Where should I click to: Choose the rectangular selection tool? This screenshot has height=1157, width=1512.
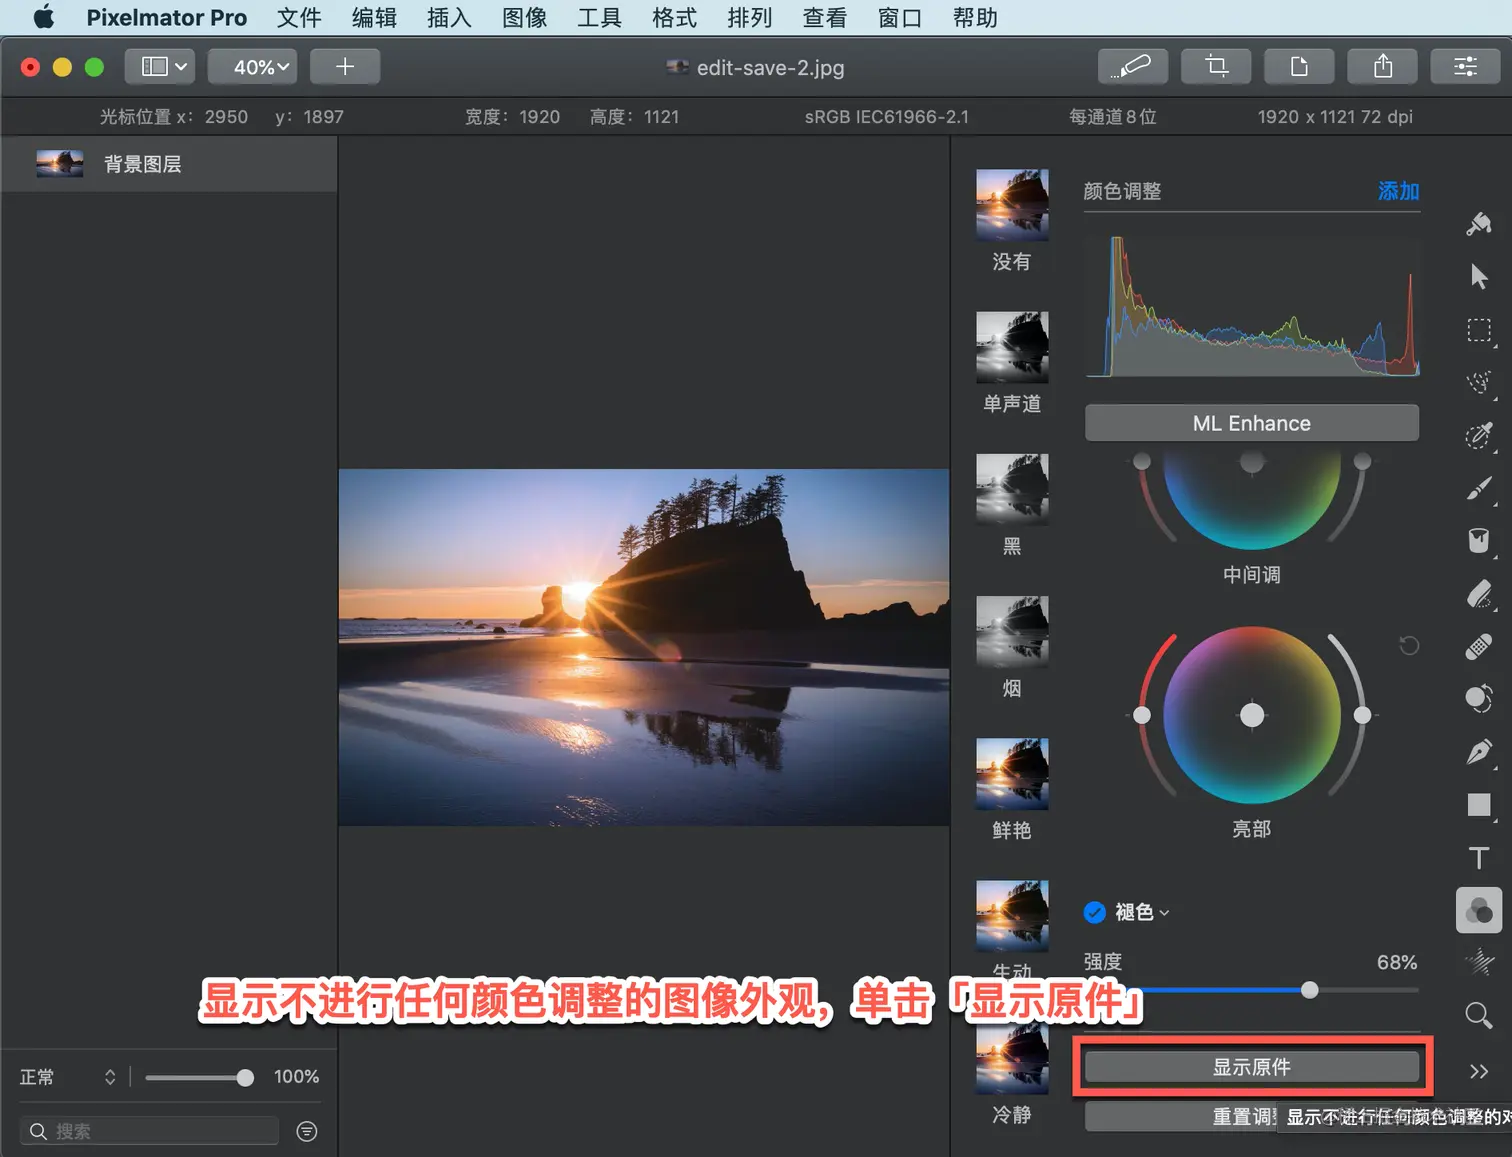point(1479,330)
